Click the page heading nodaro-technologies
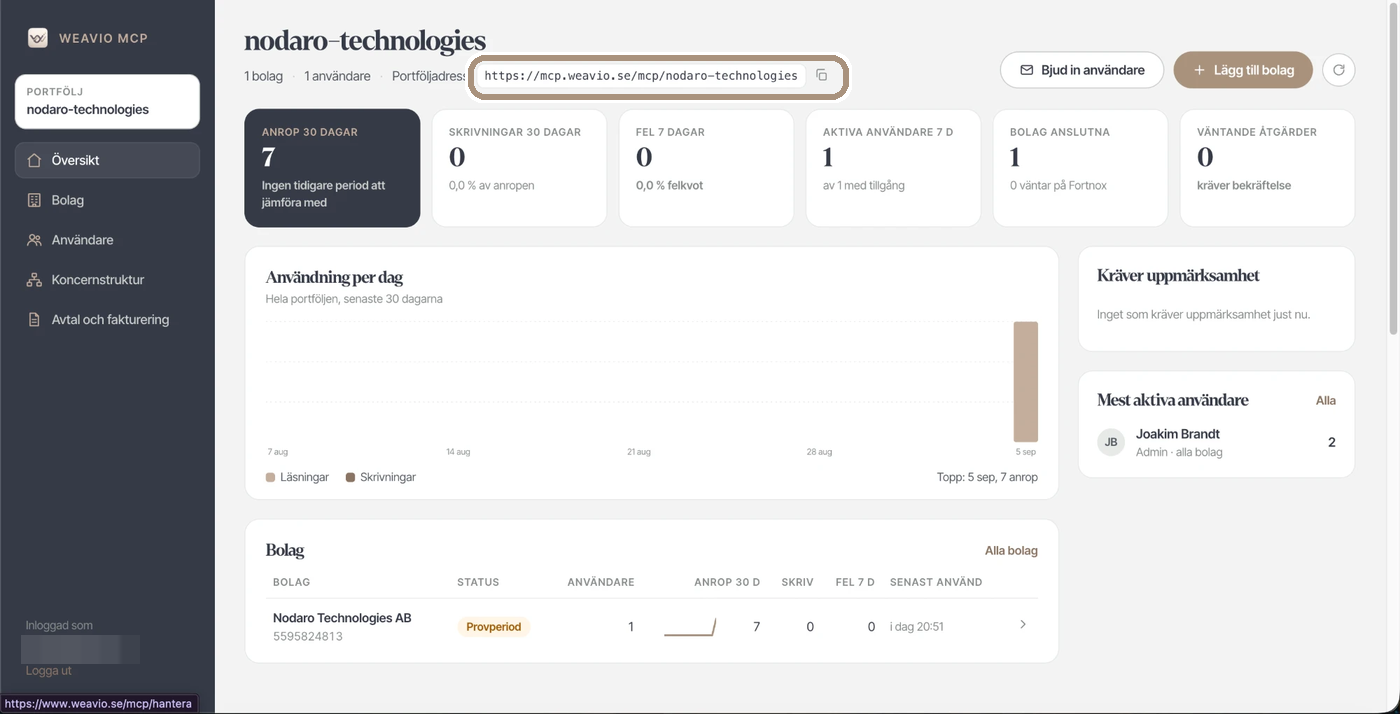This screenshot has height=714, width=1400. (365, 41)
